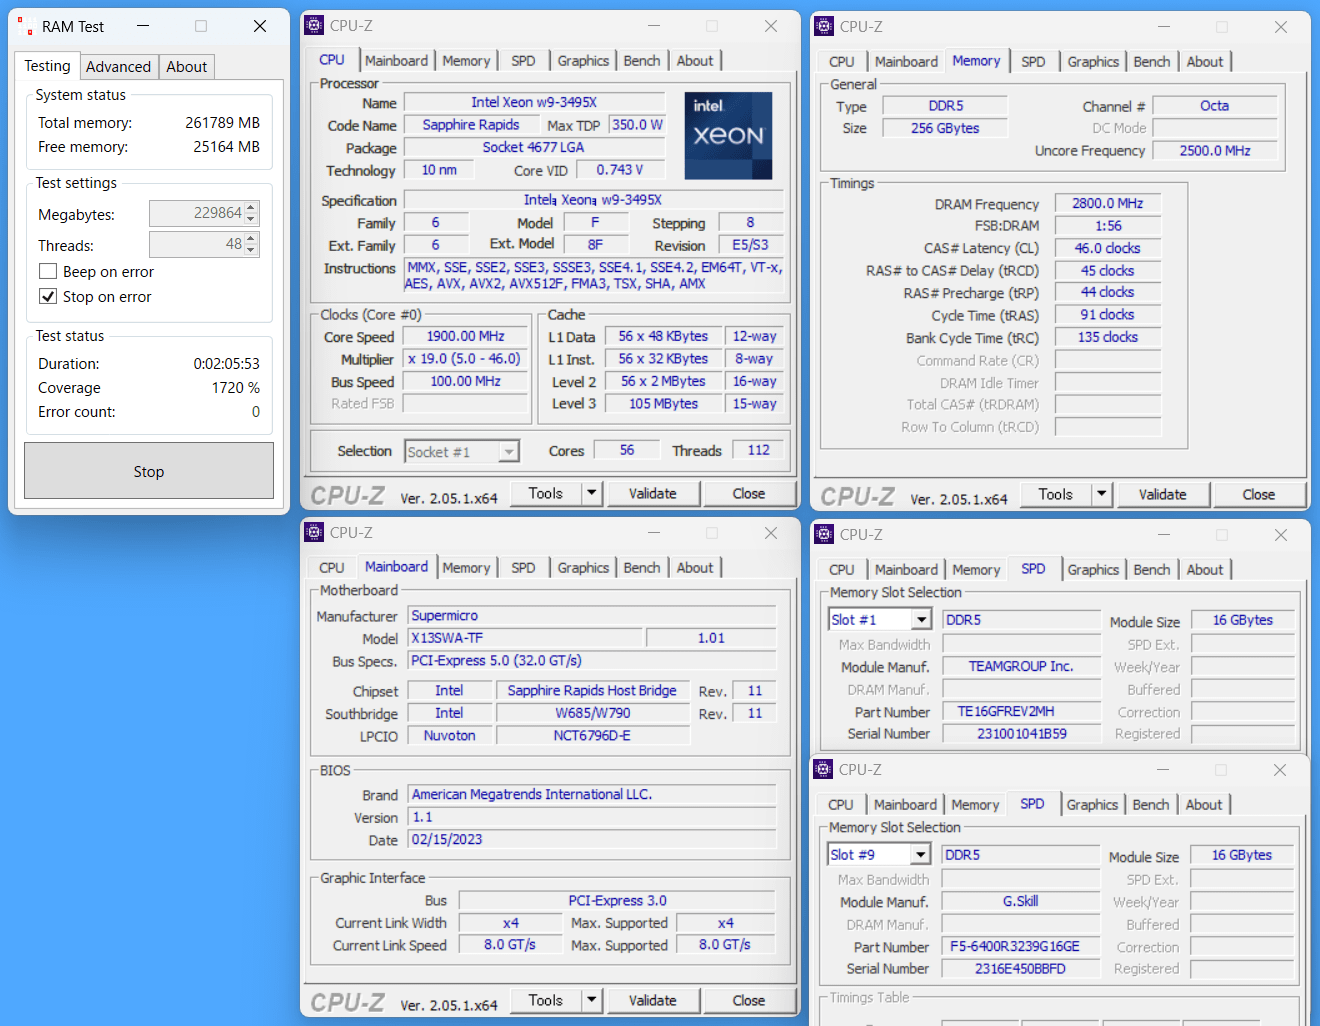
Task: Click Validate in the CPU tab window
Action: pyautogui.click(x=652, y=493)
